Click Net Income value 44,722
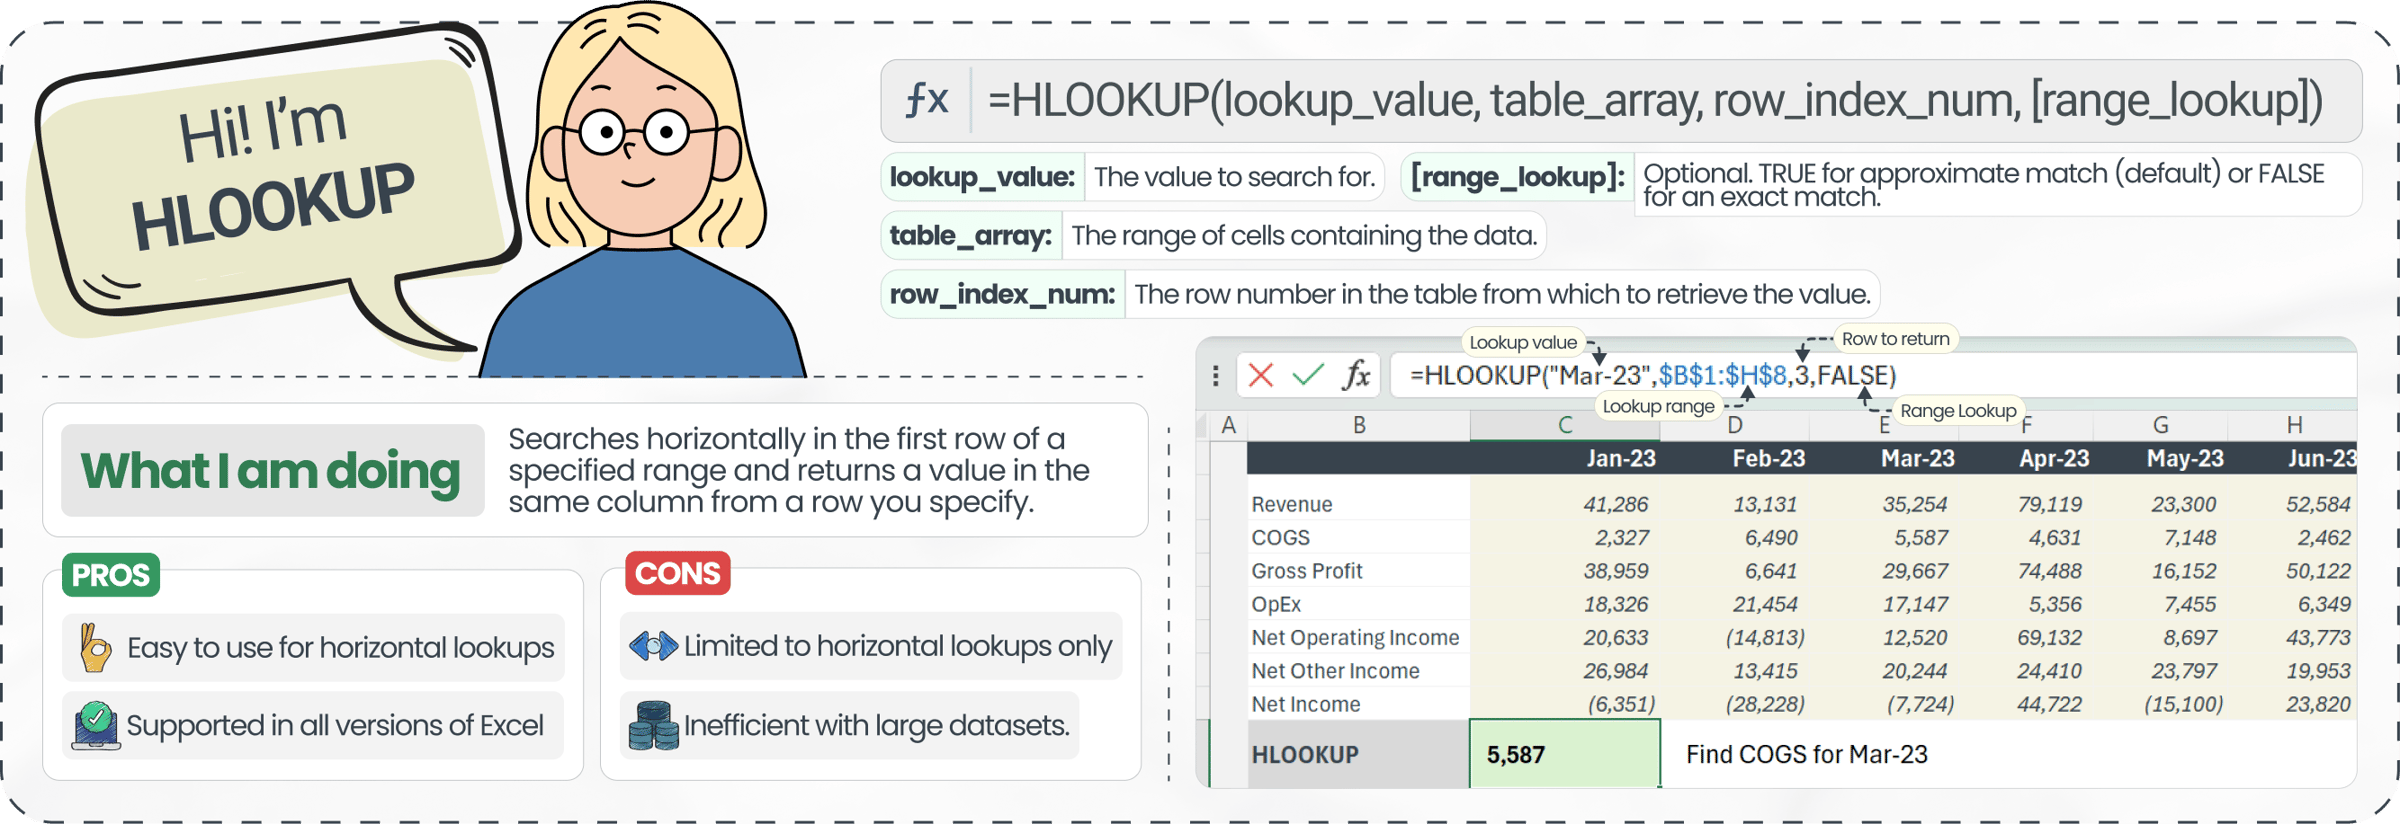The height and width of the screenshot is (824, 2400). tap(2049, 704)
